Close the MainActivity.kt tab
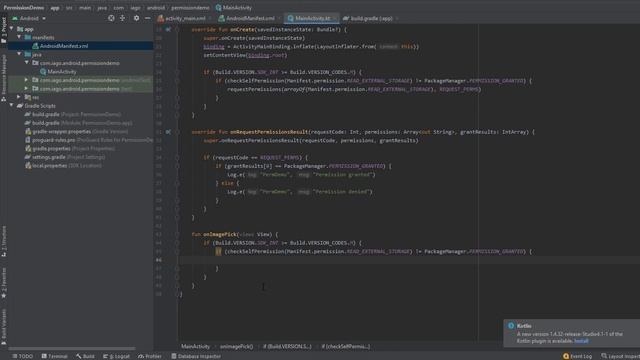Image resolution: width=640 pixels, height=360 pixels. (335, 18)
